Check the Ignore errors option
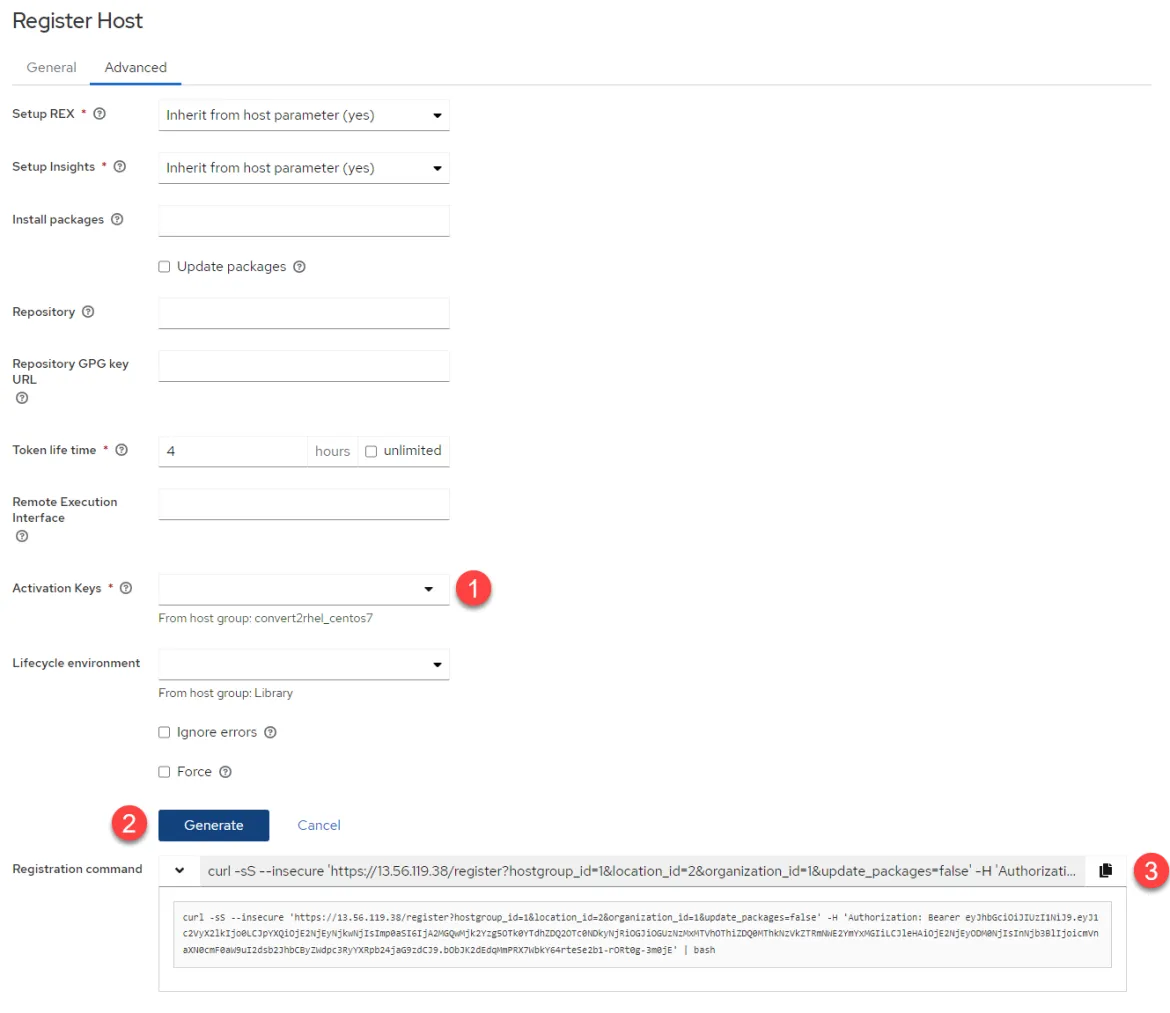This screenshot has width=1170, height=1013. click(x=164, y=733)
